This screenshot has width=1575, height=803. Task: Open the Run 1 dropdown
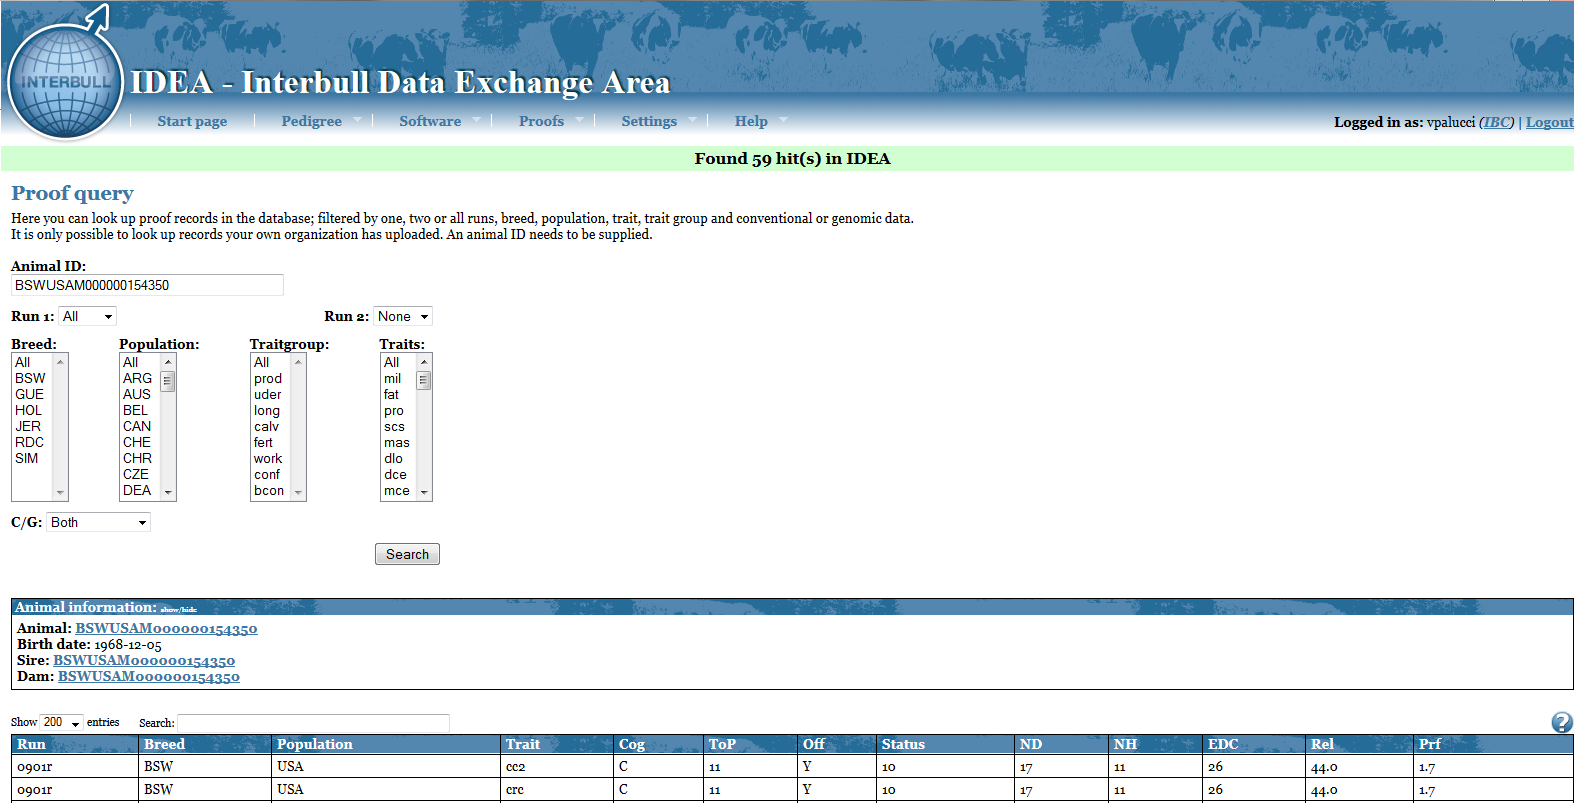click(x=87, y=316)
